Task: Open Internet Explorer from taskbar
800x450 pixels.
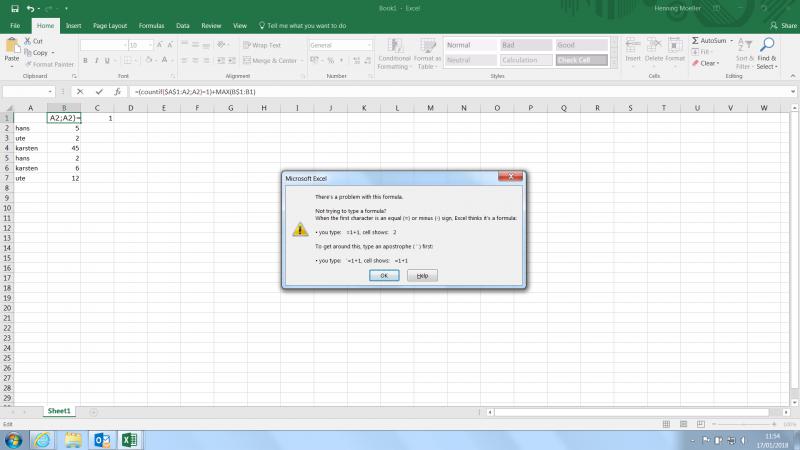Action: coord(42,440)
